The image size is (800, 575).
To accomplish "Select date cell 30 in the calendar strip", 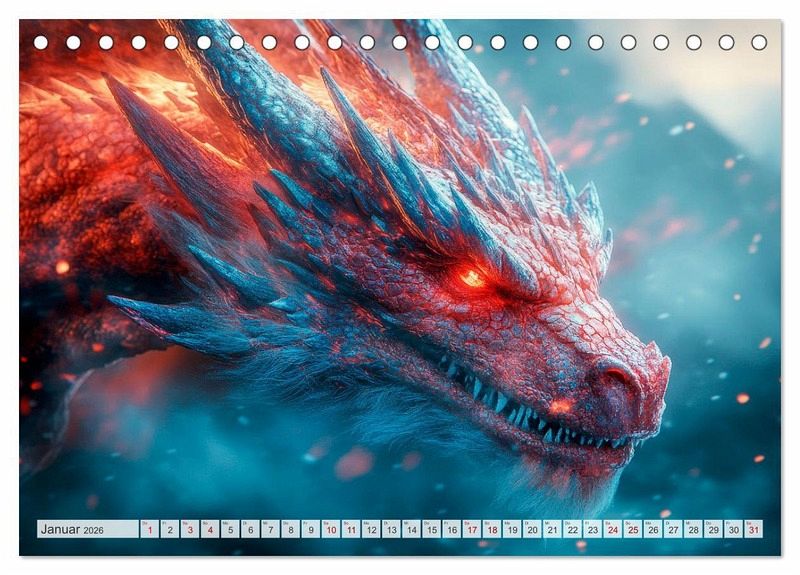I will (x=734, y=529).
